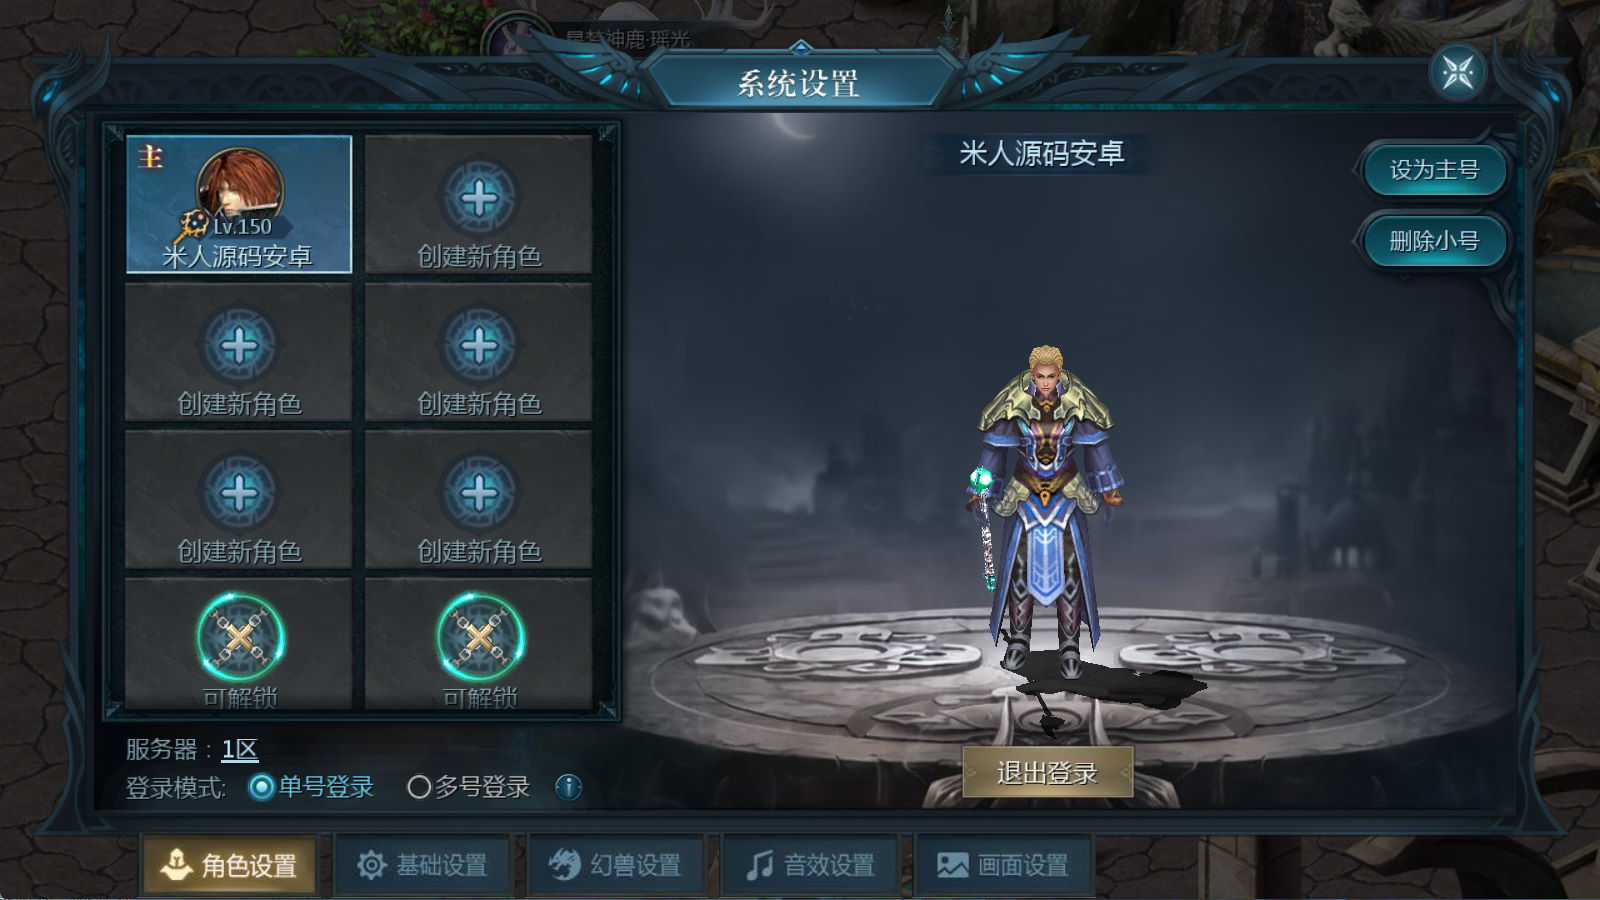The width and height of the screenshot is (1600, 900).
Task: Select the 角色设置 tab
Action: pyautogui.click(x=229, y=864)
